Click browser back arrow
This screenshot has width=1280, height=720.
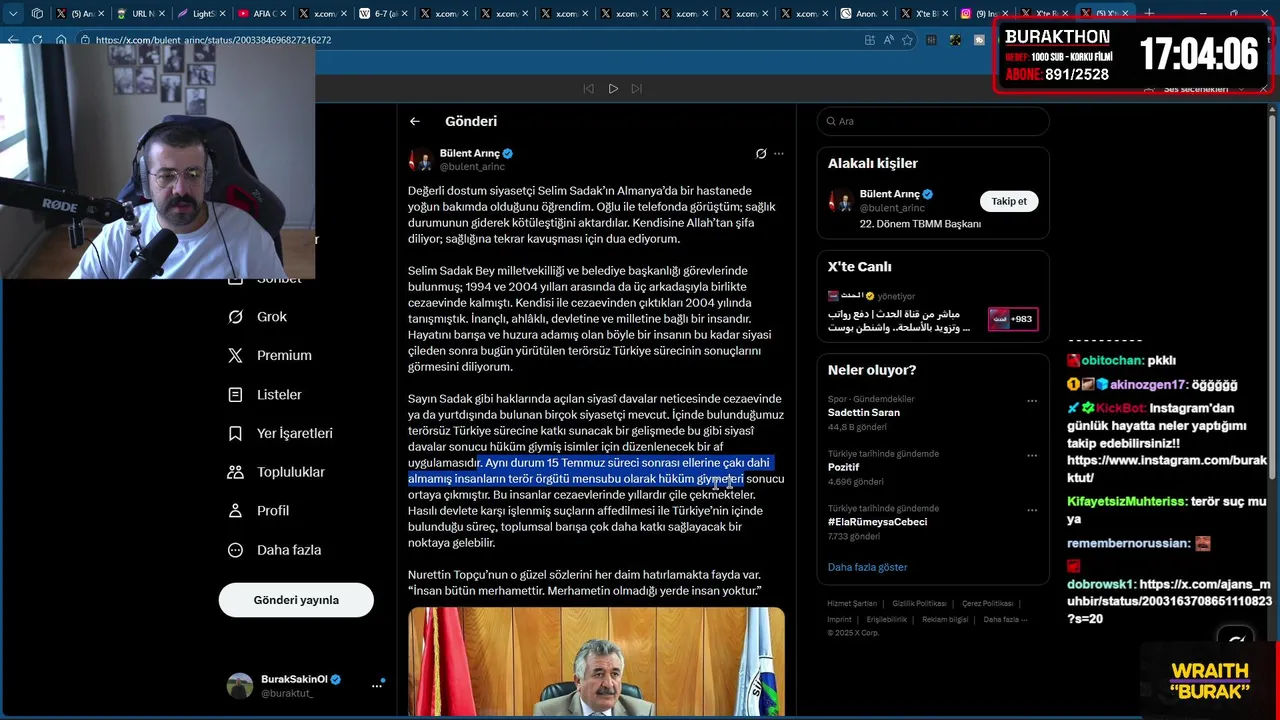pos(13,40)
